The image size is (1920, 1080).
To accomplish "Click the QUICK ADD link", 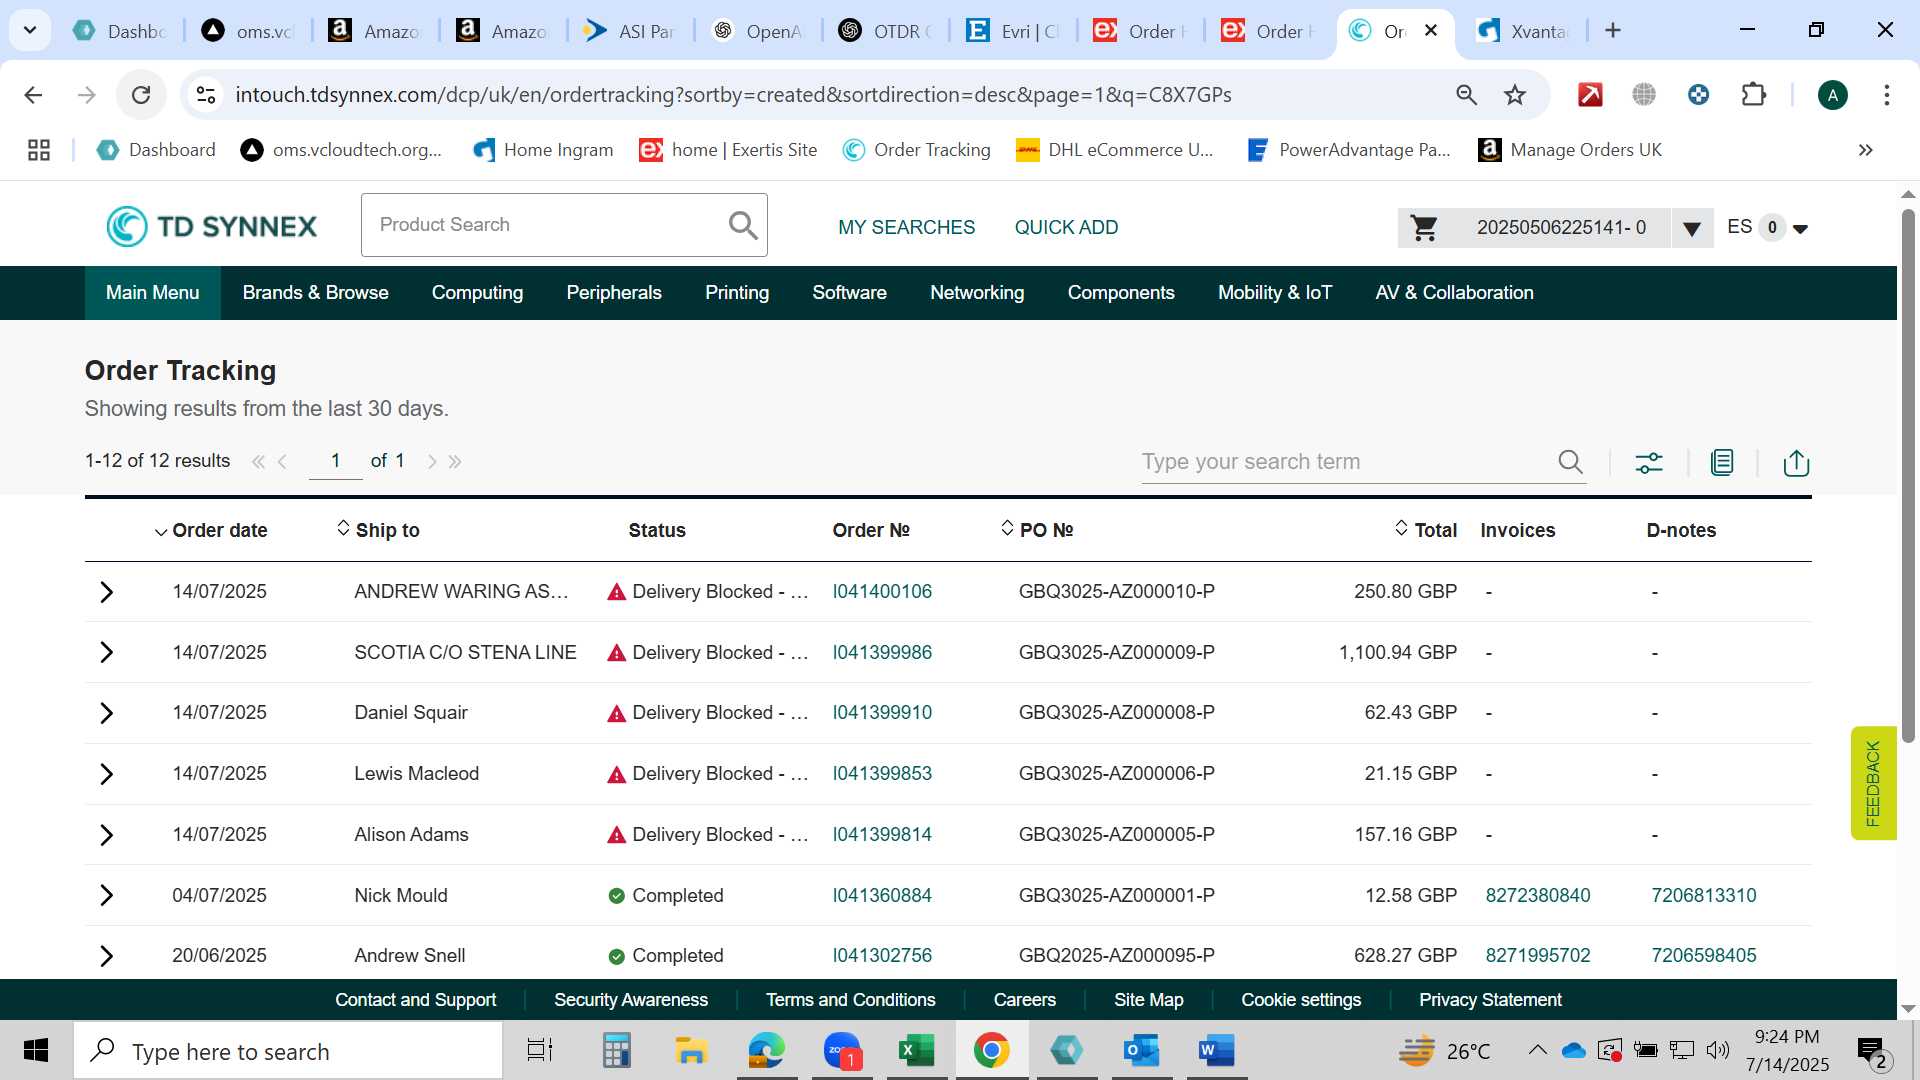I will click(1066, 228).
